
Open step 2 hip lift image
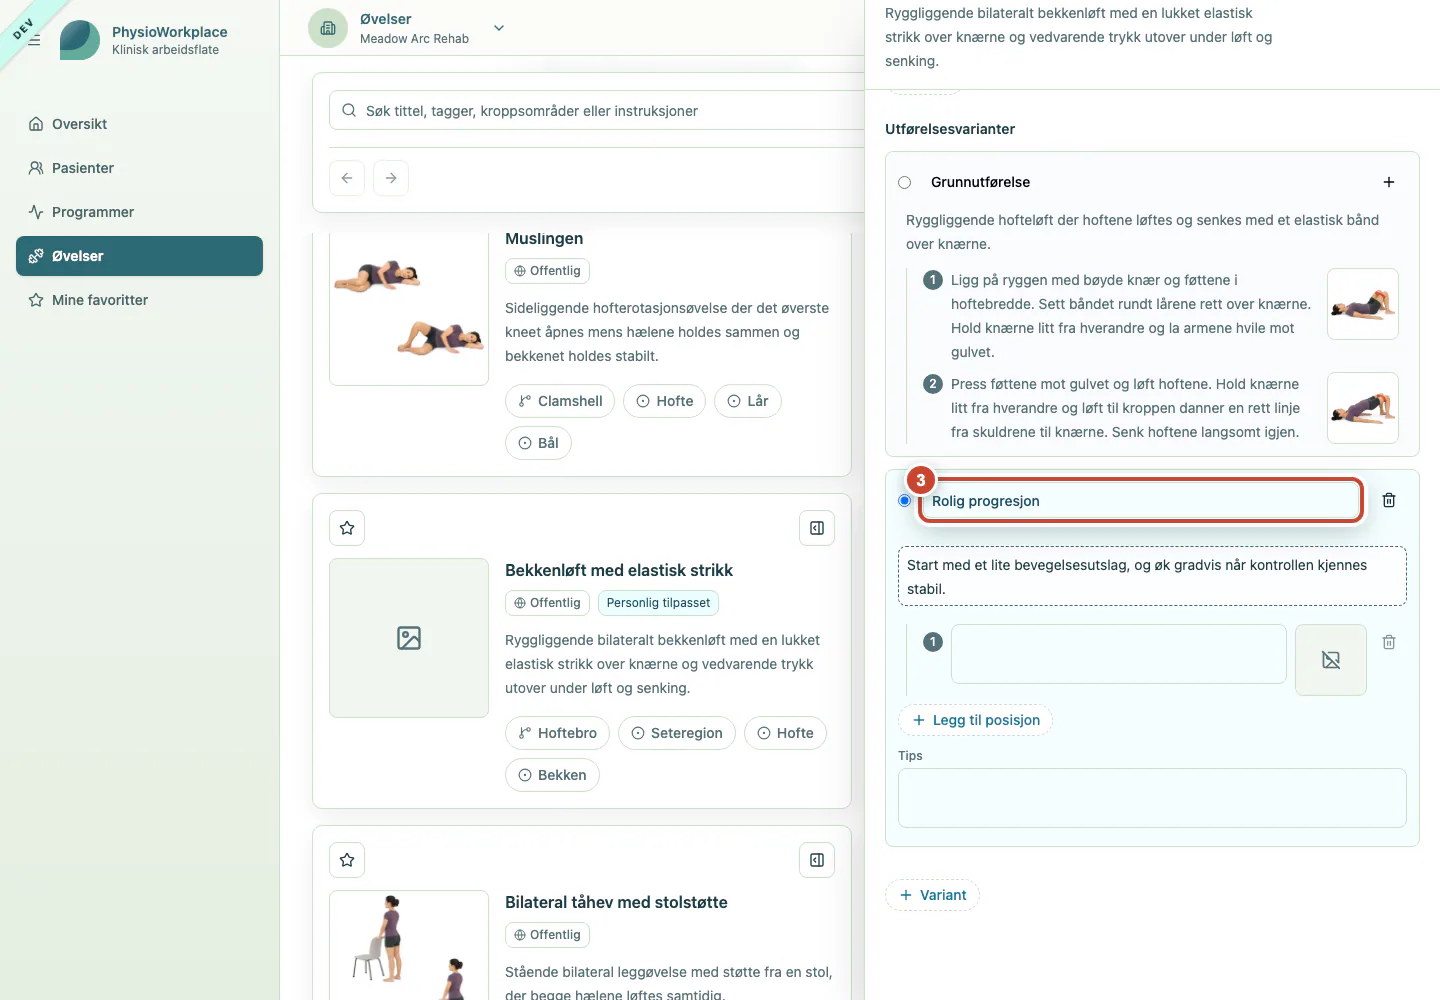1363,408
